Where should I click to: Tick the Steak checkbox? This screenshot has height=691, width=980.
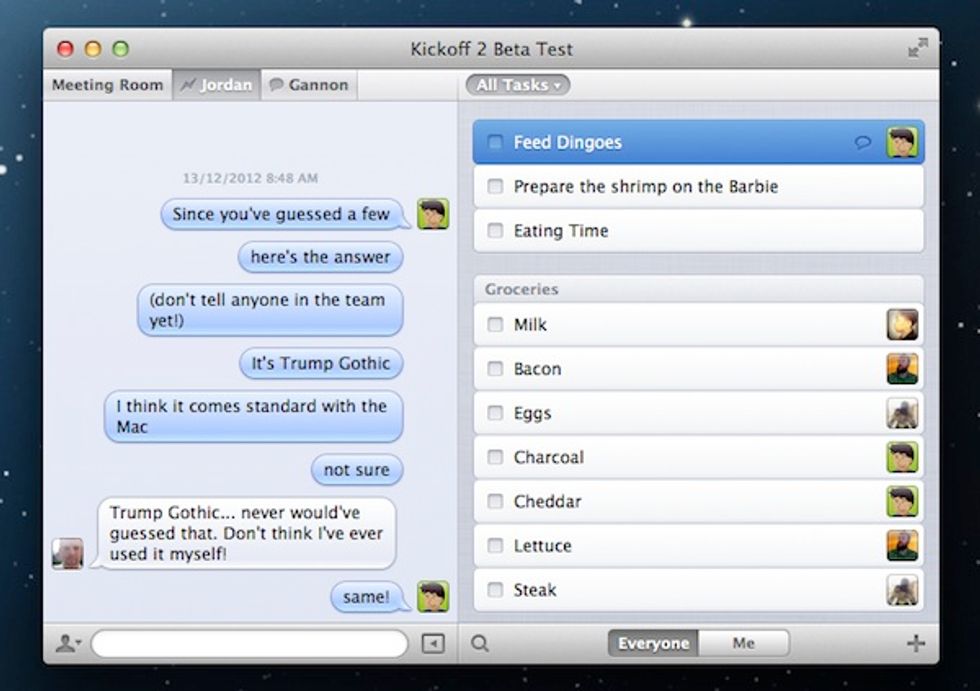click(495, 590)
